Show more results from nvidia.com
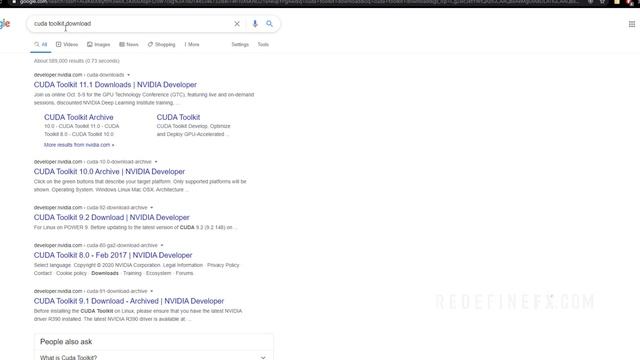Image resolution: width=640 pixels, height=360 pixels. pyautogui.click(x=79, y=145)
